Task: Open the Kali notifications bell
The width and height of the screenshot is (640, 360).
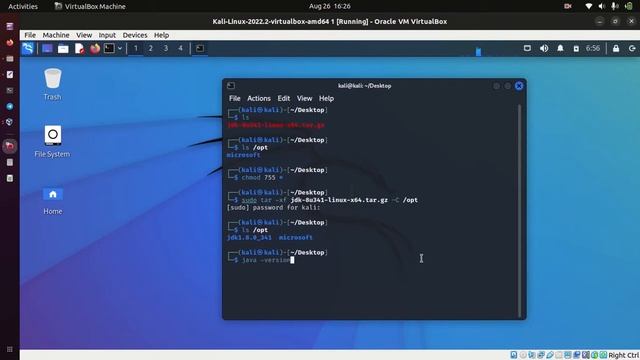Action: point(560,49)
